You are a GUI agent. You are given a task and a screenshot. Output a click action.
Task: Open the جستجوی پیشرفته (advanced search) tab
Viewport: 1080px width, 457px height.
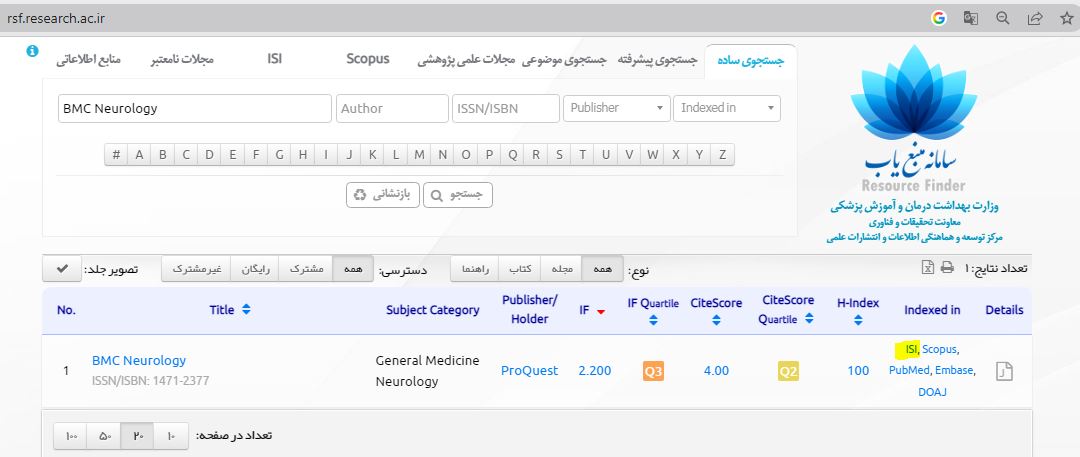657,60
